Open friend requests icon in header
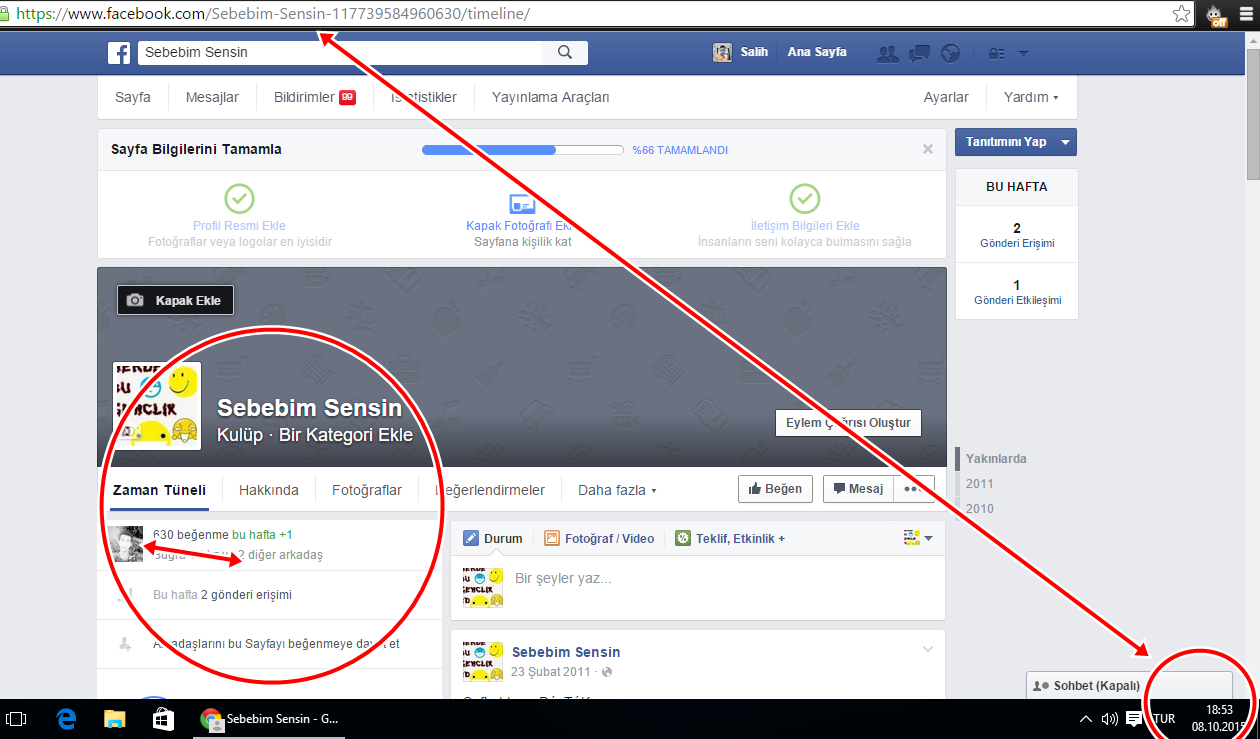The height and width of the screenshot is (739, 1260). click(x=887, y=53)
